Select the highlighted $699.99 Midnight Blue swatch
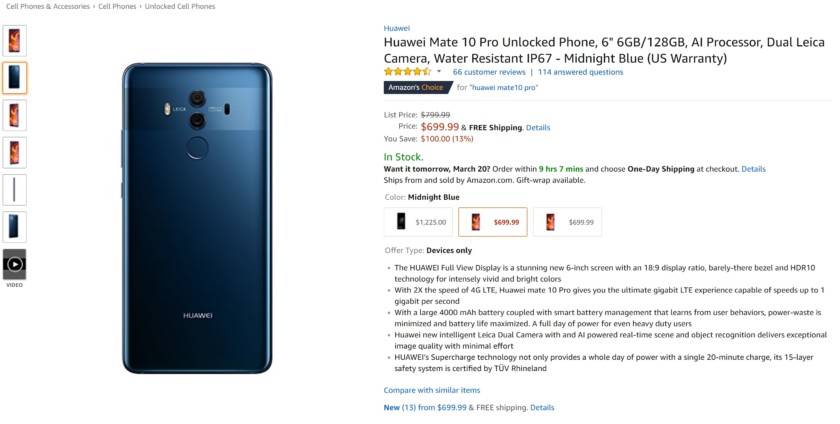The image size is (840, 424). (x=493, y=221)
